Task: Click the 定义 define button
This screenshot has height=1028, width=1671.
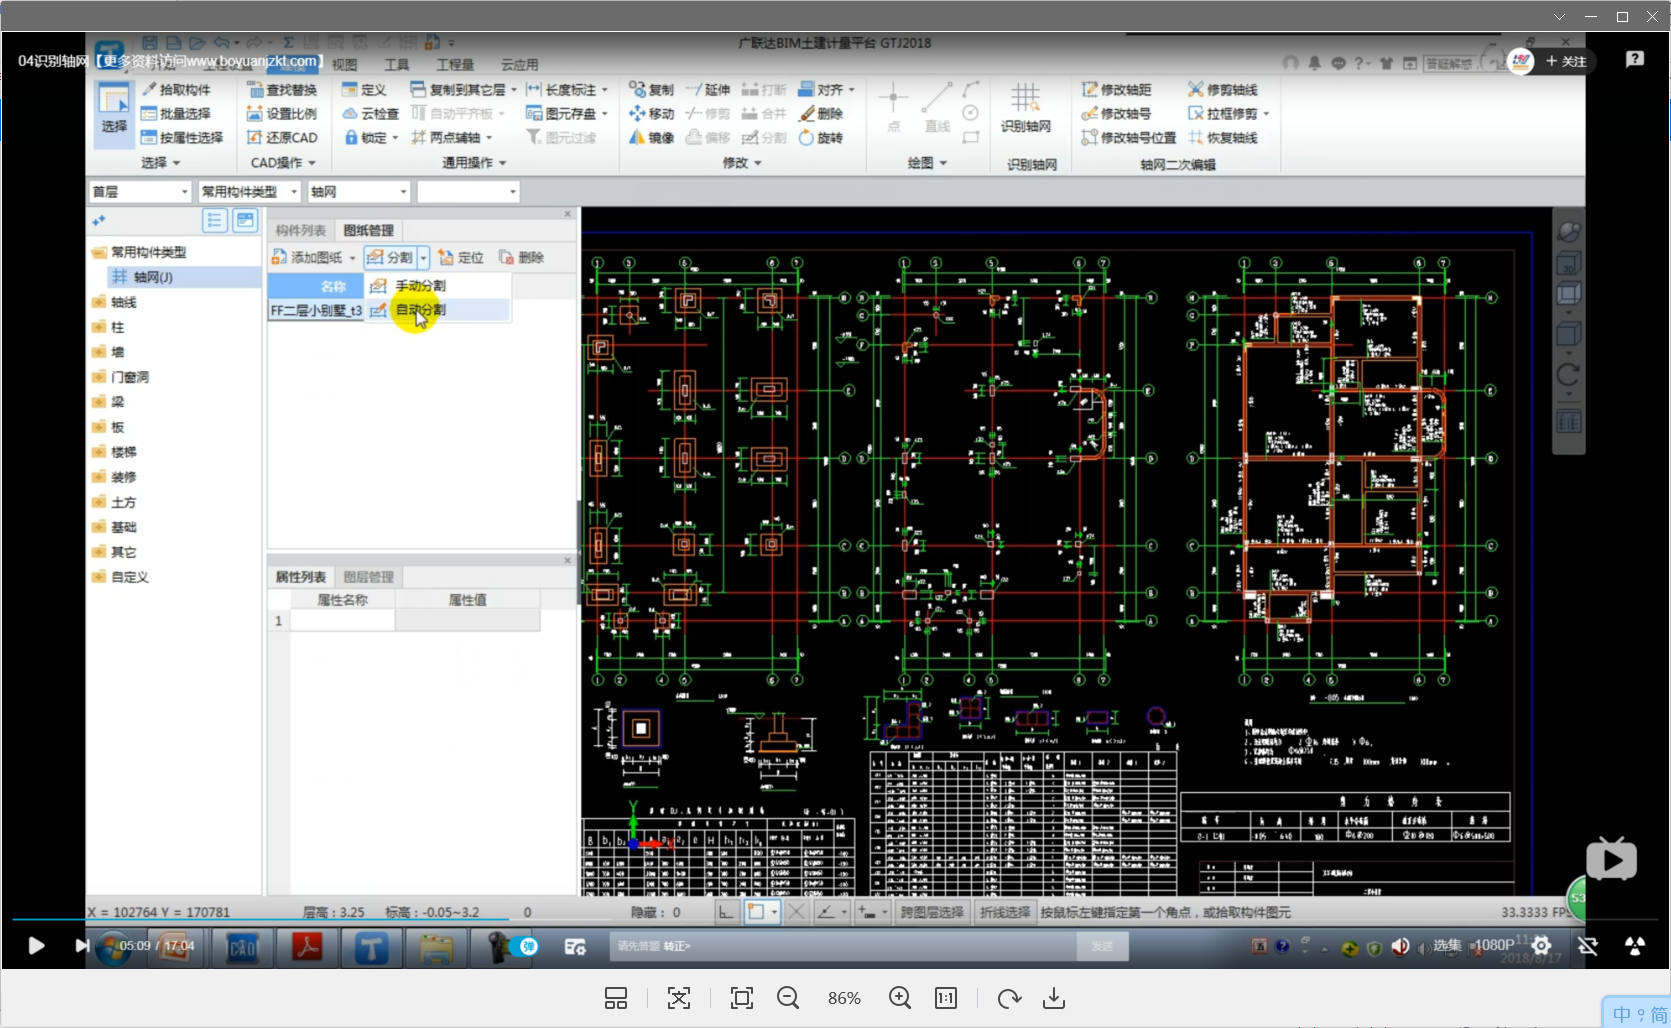Action: coord(364,90)
